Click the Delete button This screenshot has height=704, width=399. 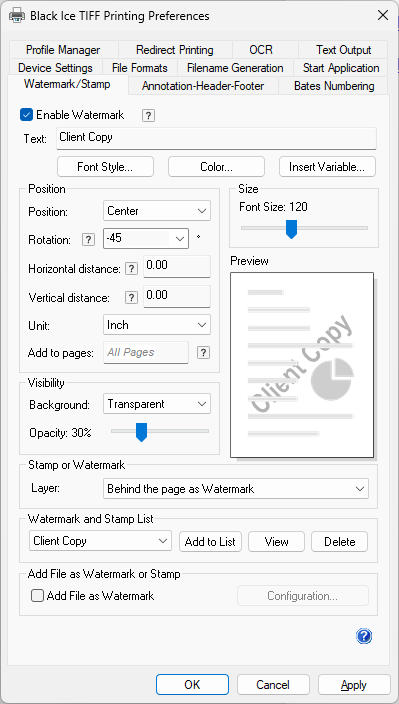click(339, 541)
